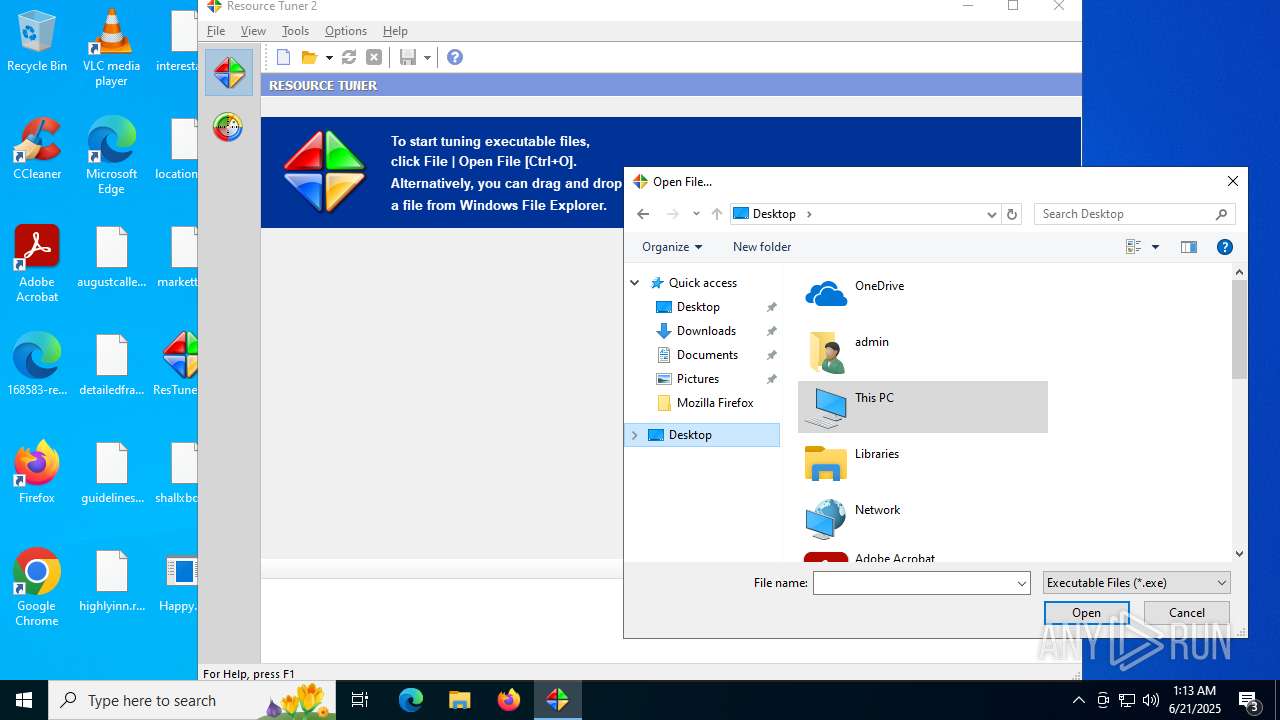Click the Windows Start button
The image size is (1280, 720).
click(24, 700)
